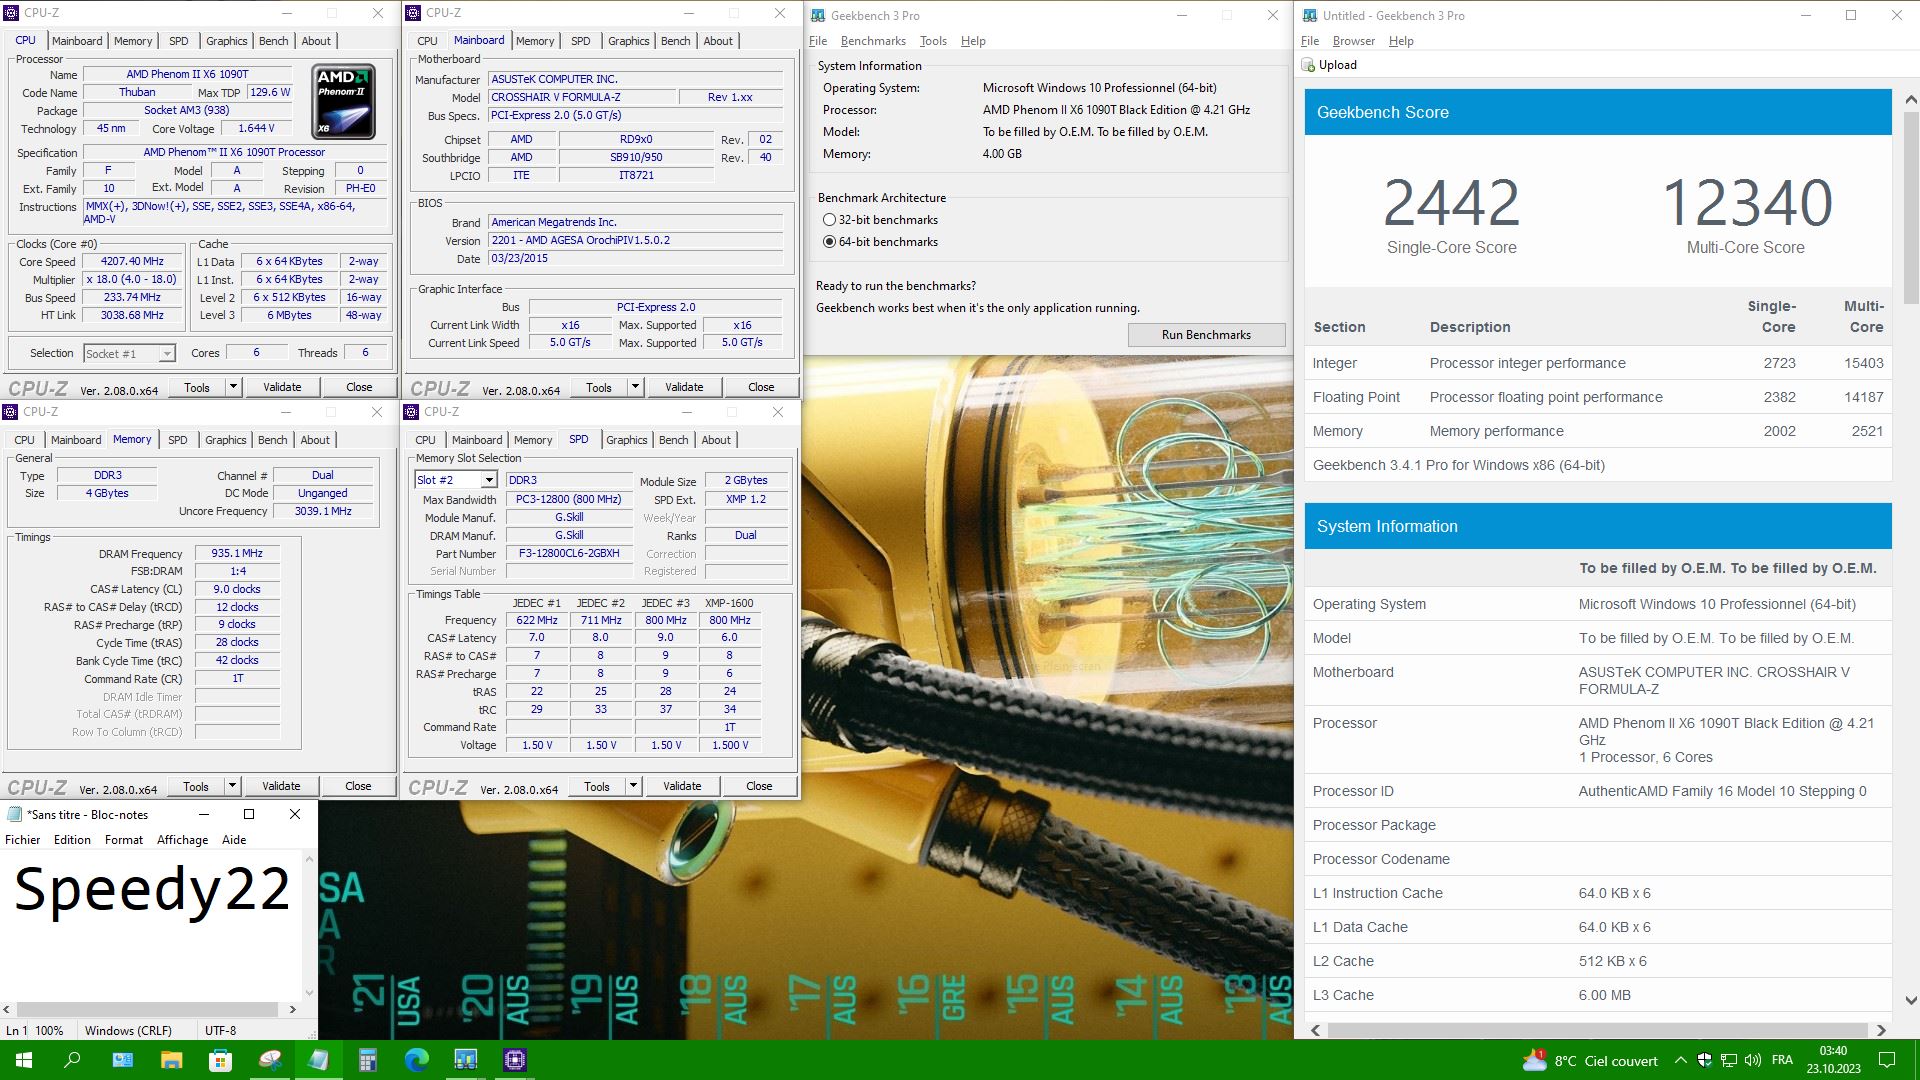1920x1080 pixels.
Task: Select CPU-Z icon in taskbar
Action: pyautogui.click(x=515, y=1060)
